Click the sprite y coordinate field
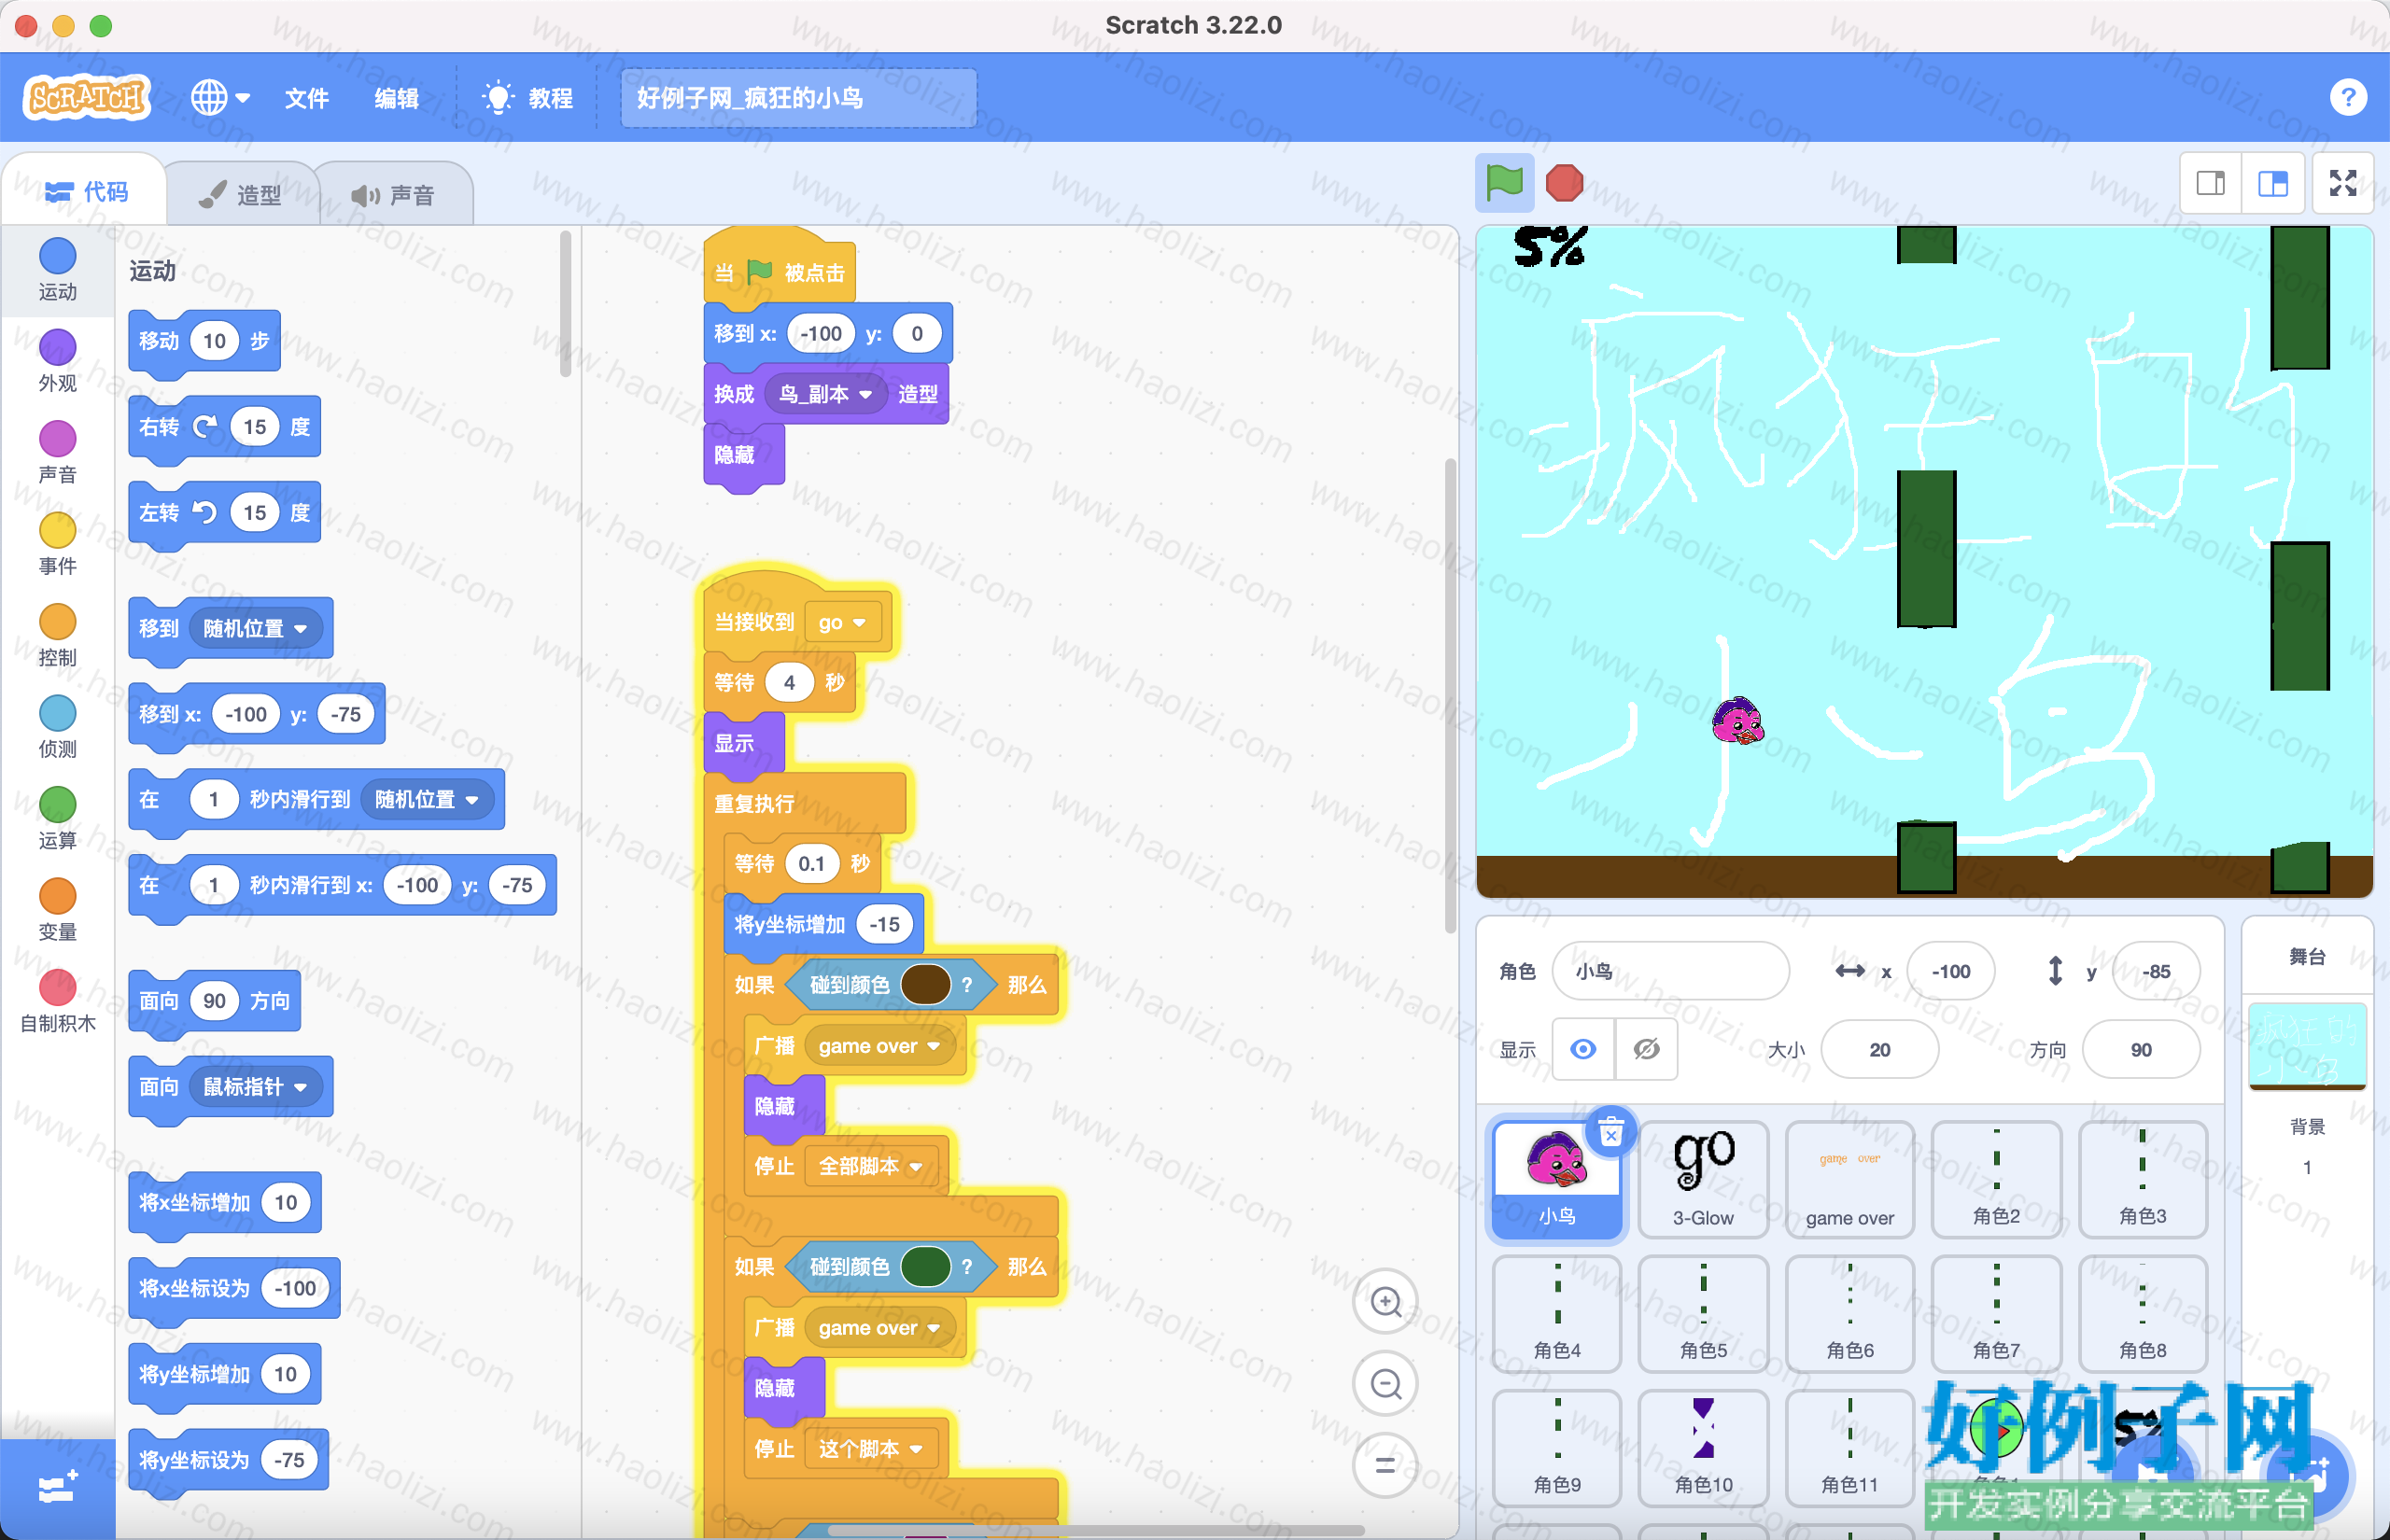The height and width of the screenshot is (1540, 2390). point(2156,971)
